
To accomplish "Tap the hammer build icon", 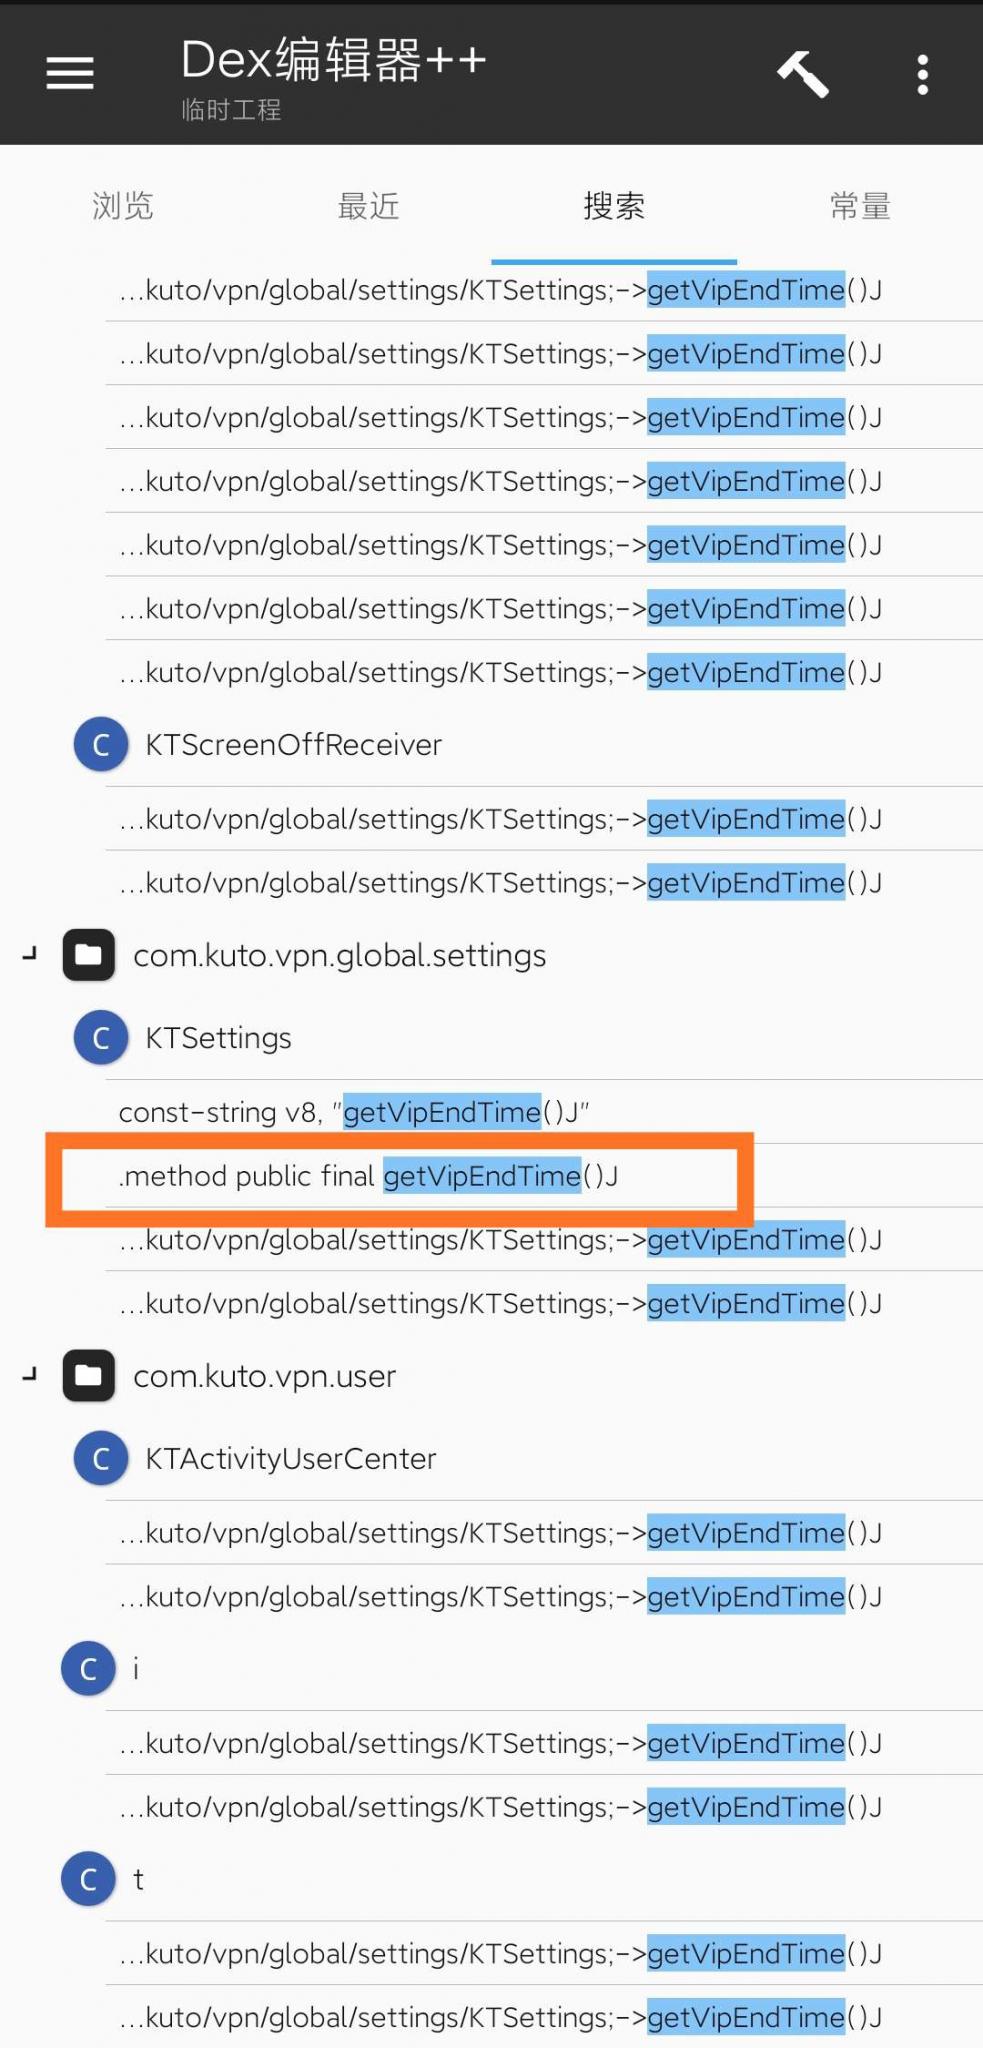I will (803, 74).
